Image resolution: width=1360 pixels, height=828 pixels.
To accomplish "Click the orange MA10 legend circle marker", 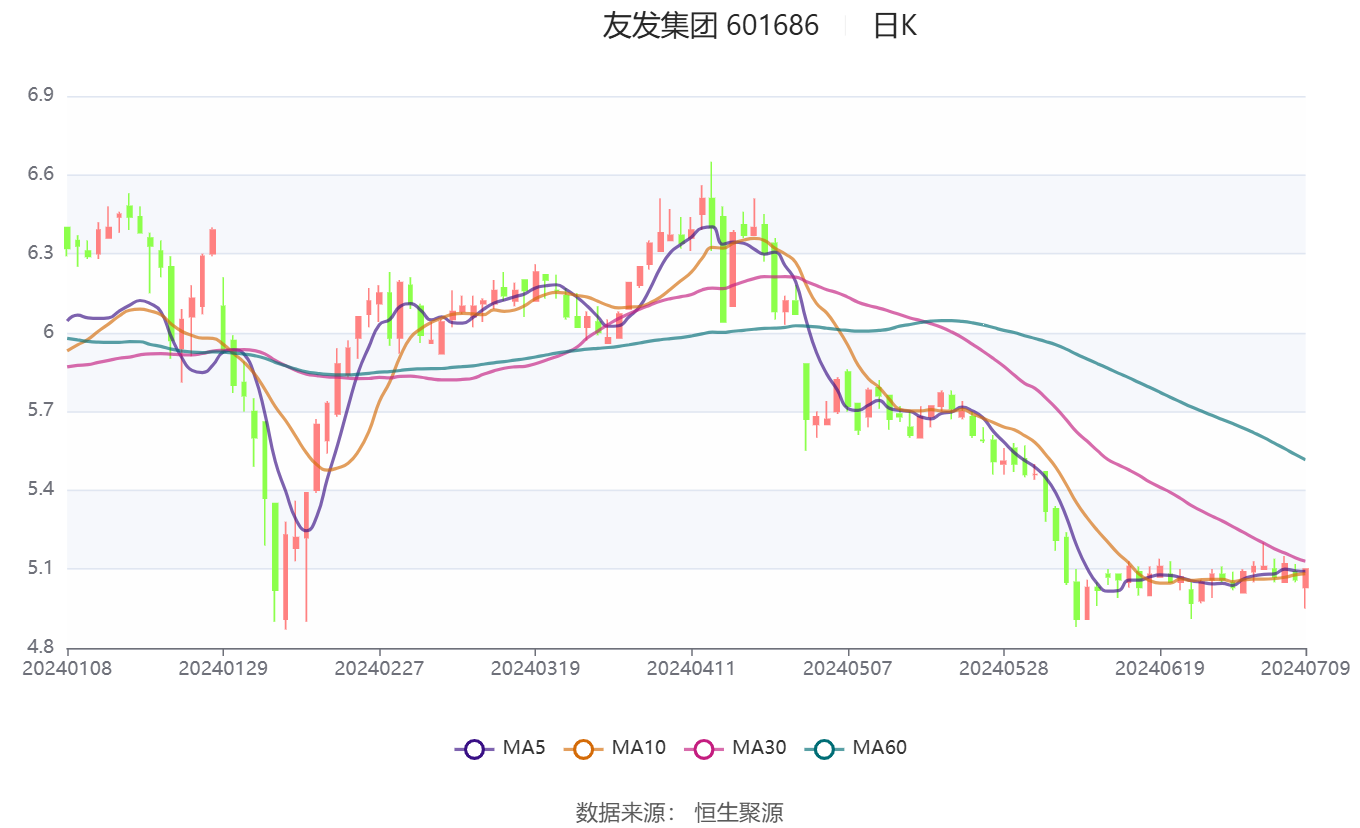I will 584,748.
